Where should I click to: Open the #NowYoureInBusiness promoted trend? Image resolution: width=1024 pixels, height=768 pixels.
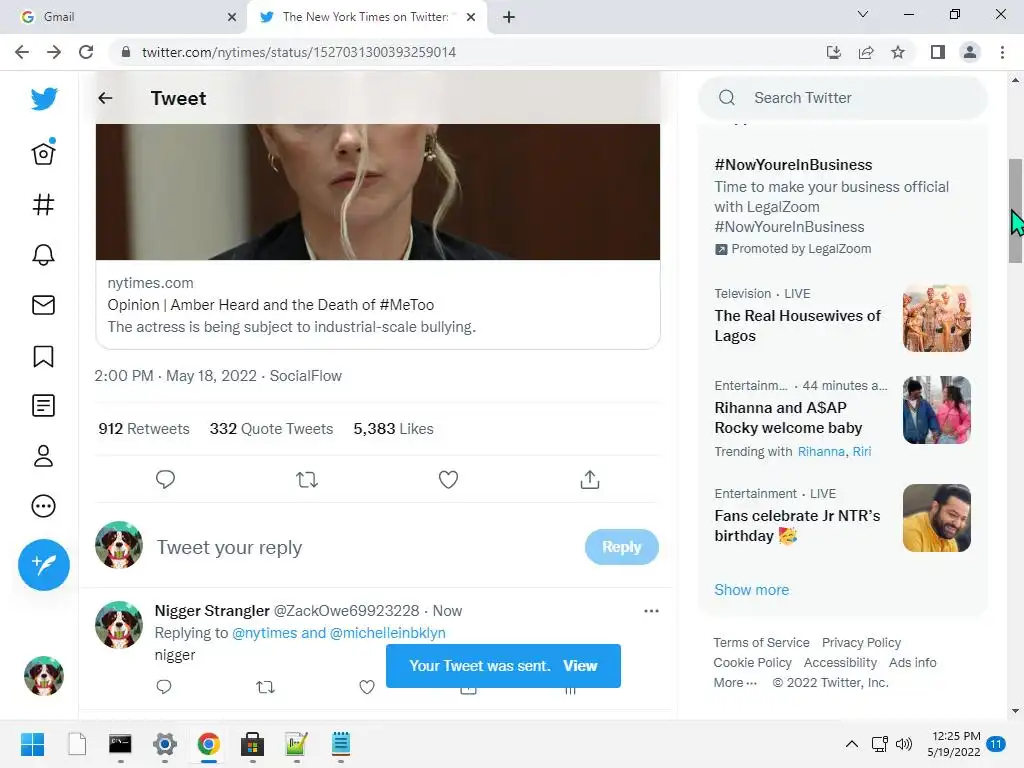(x=842, y=206)
